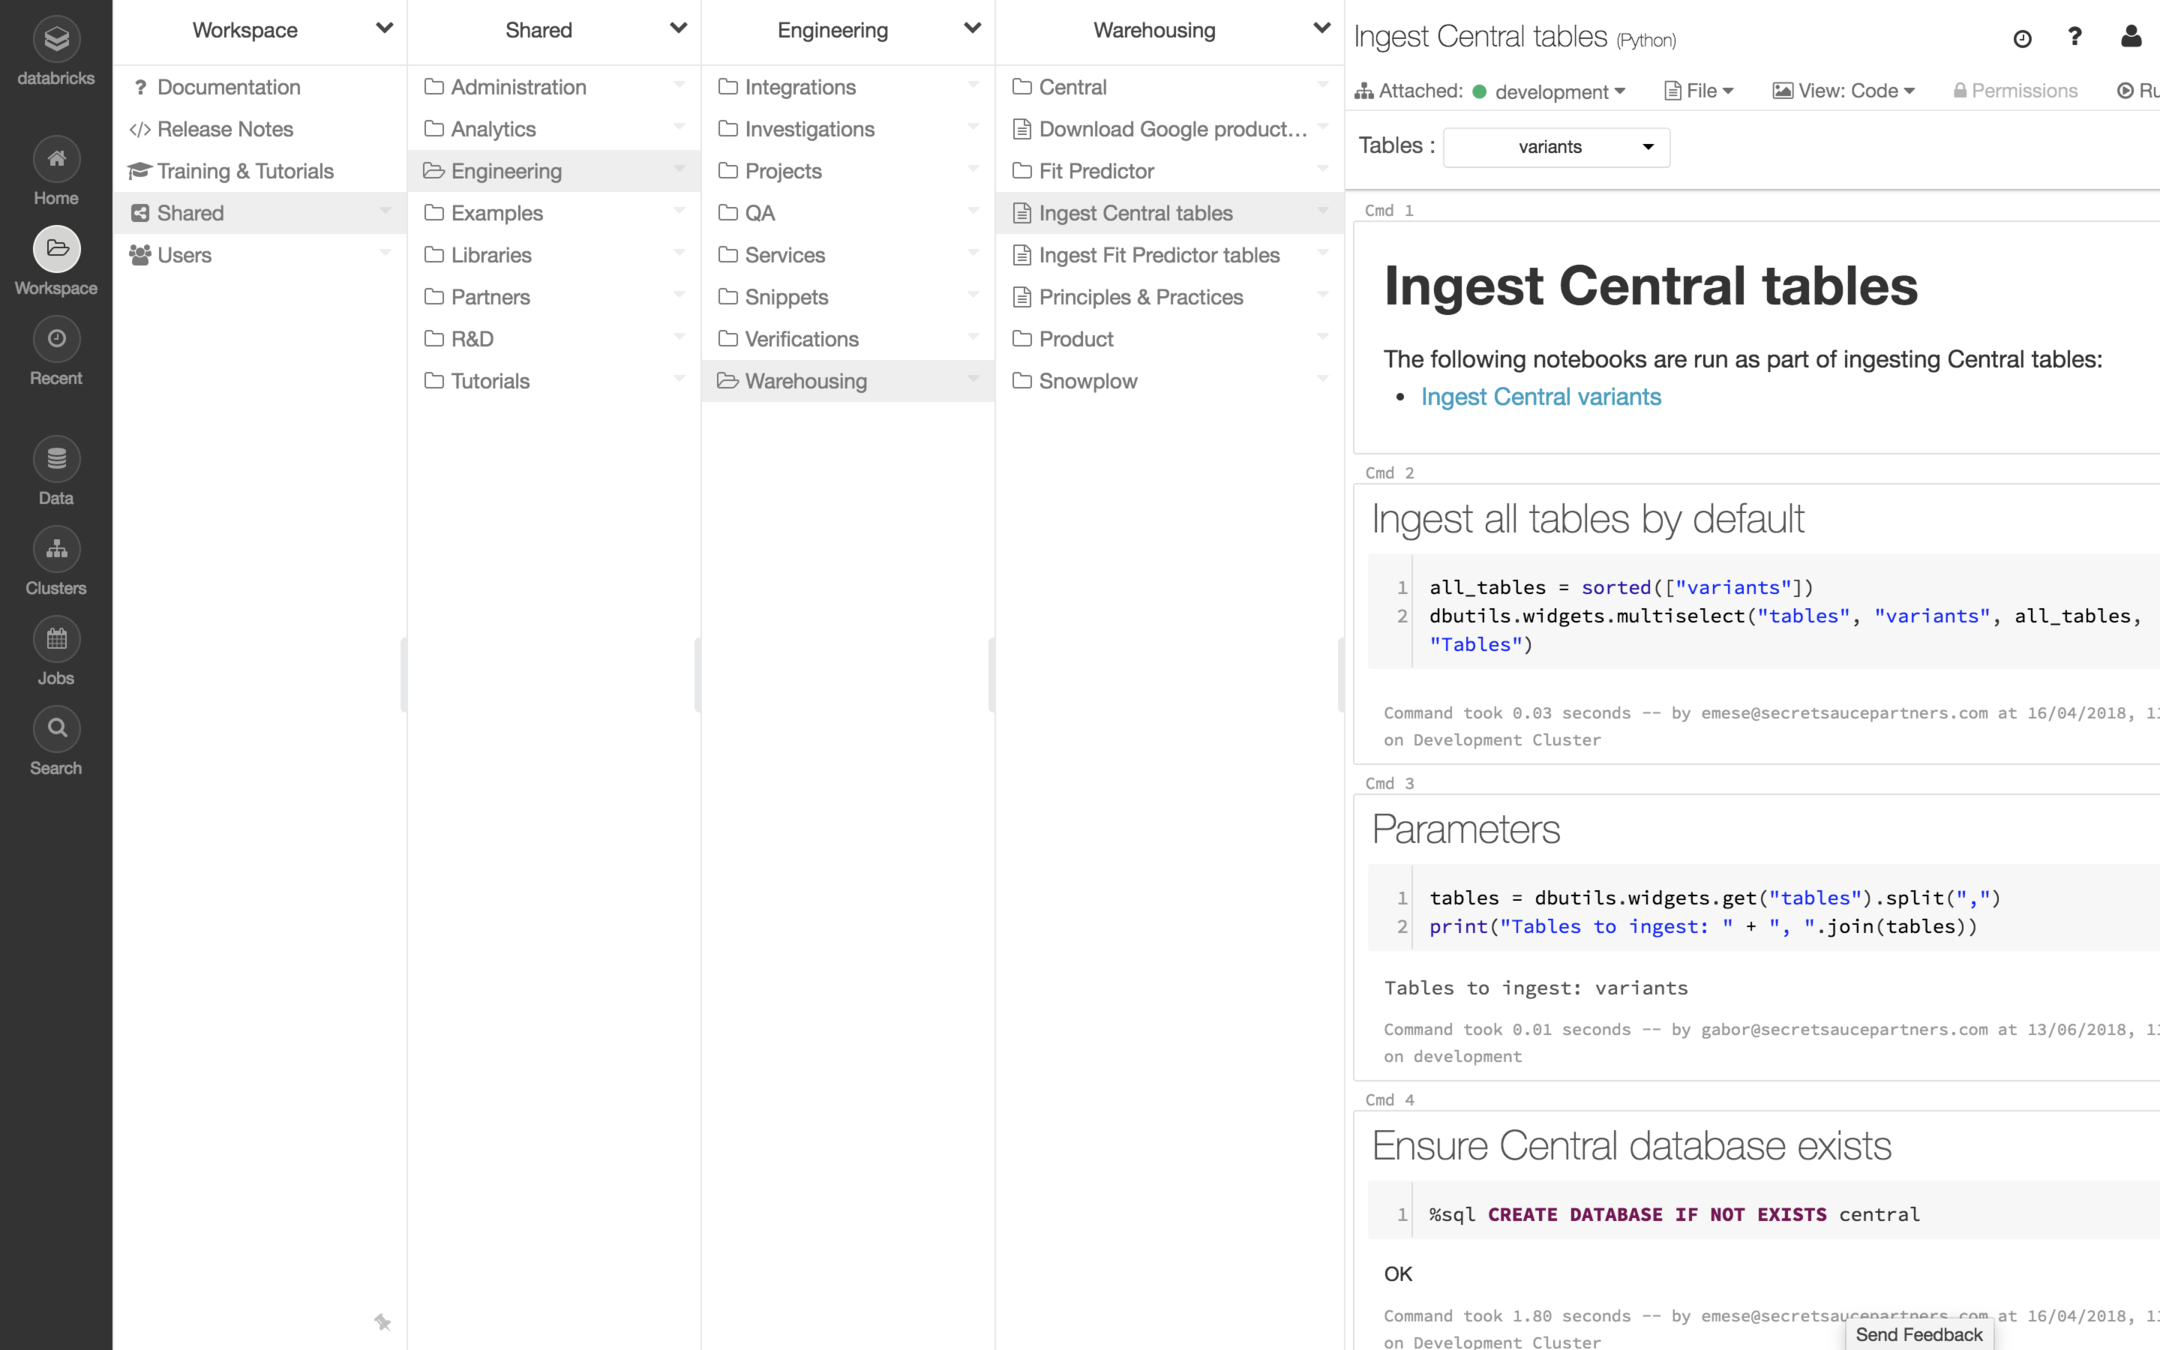Open the Ingest Fit Predictor tables notebook
This screenshot has height=1350, width=2160.
(x=1158, y=255)
